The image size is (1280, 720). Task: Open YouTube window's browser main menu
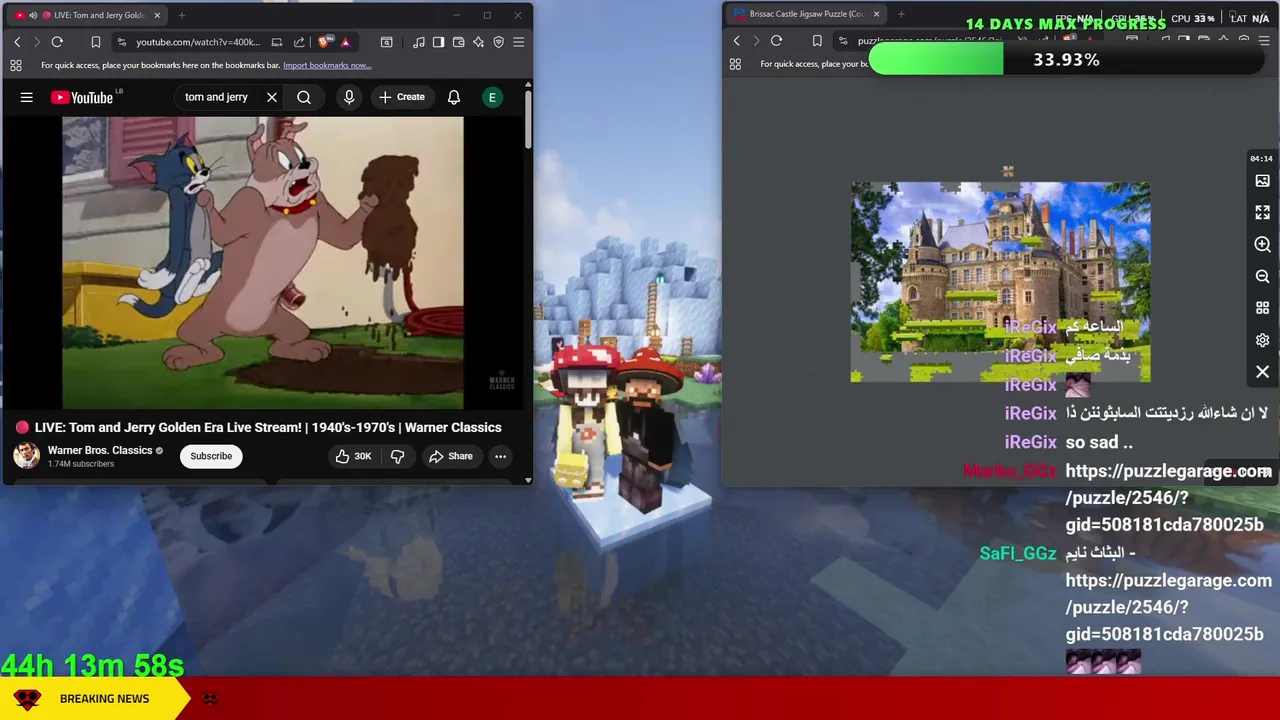tap(518, 42)
